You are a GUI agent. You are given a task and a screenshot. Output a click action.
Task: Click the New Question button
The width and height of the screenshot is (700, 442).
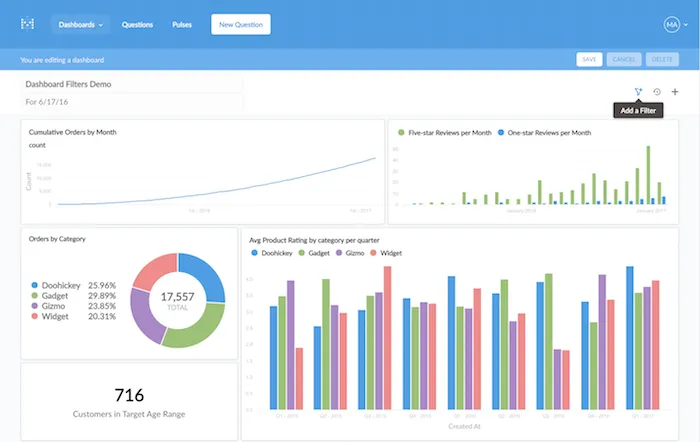[x=241, y=24]
